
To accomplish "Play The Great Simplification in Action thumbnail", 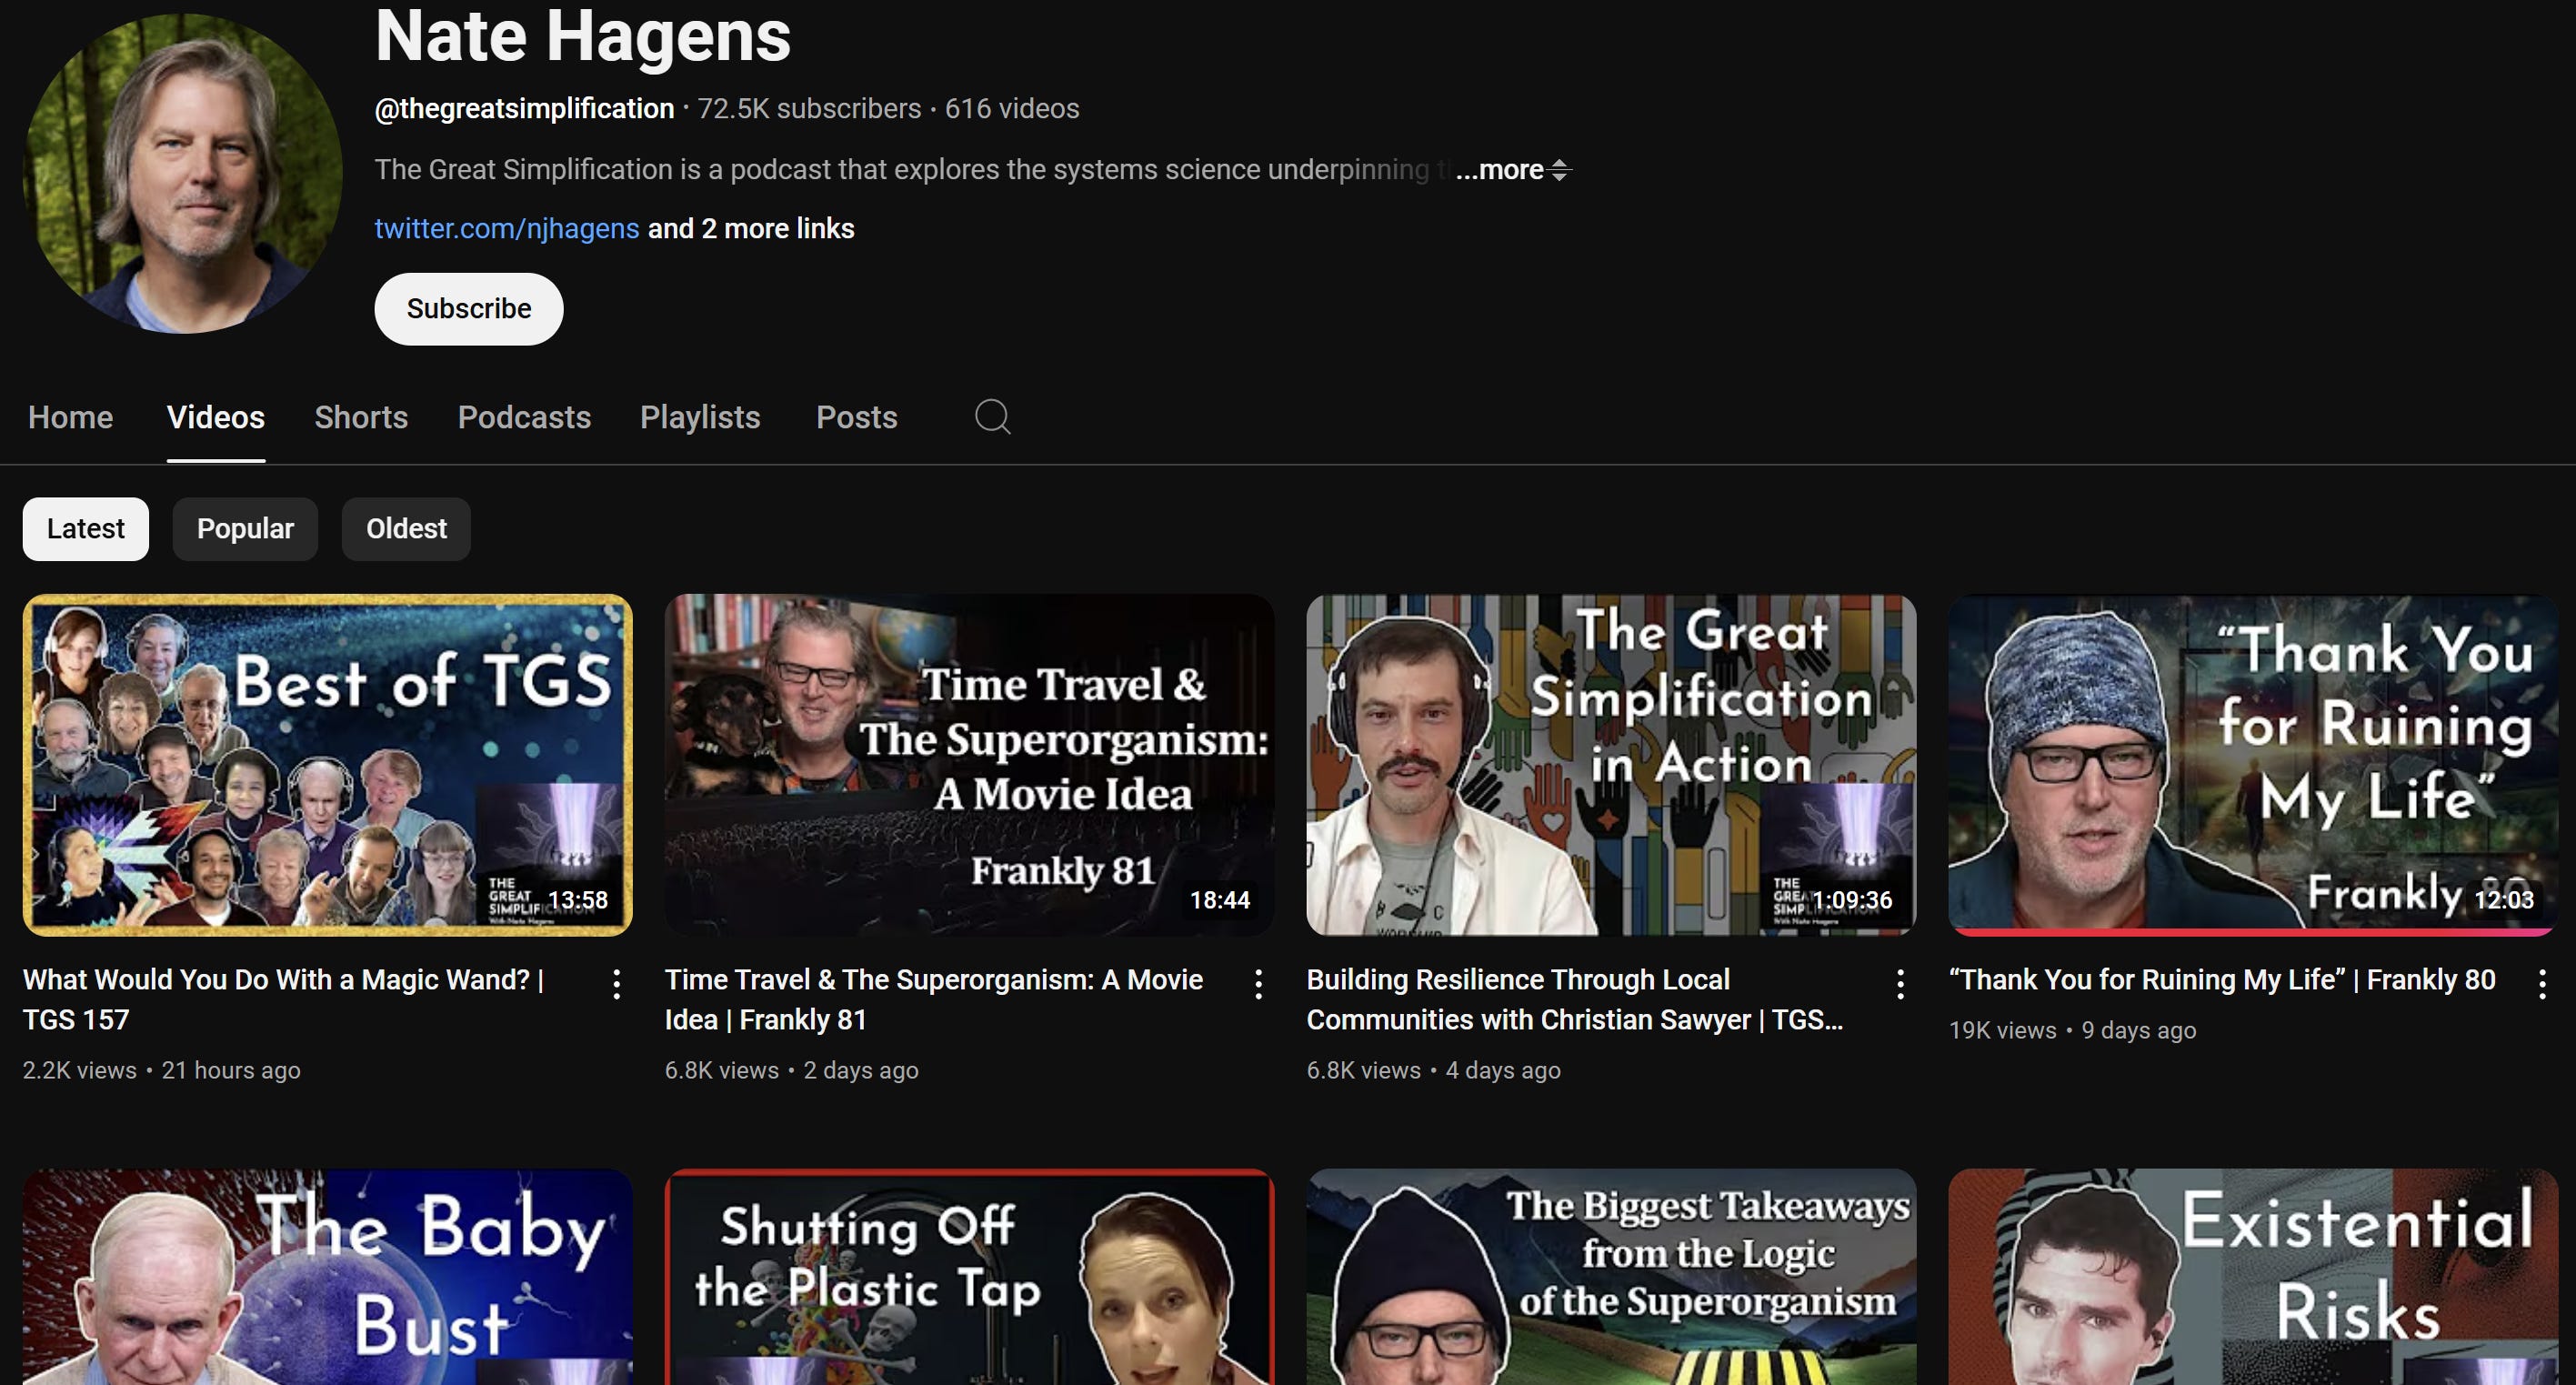I will pyautogui.click(x=1612, y=765).
